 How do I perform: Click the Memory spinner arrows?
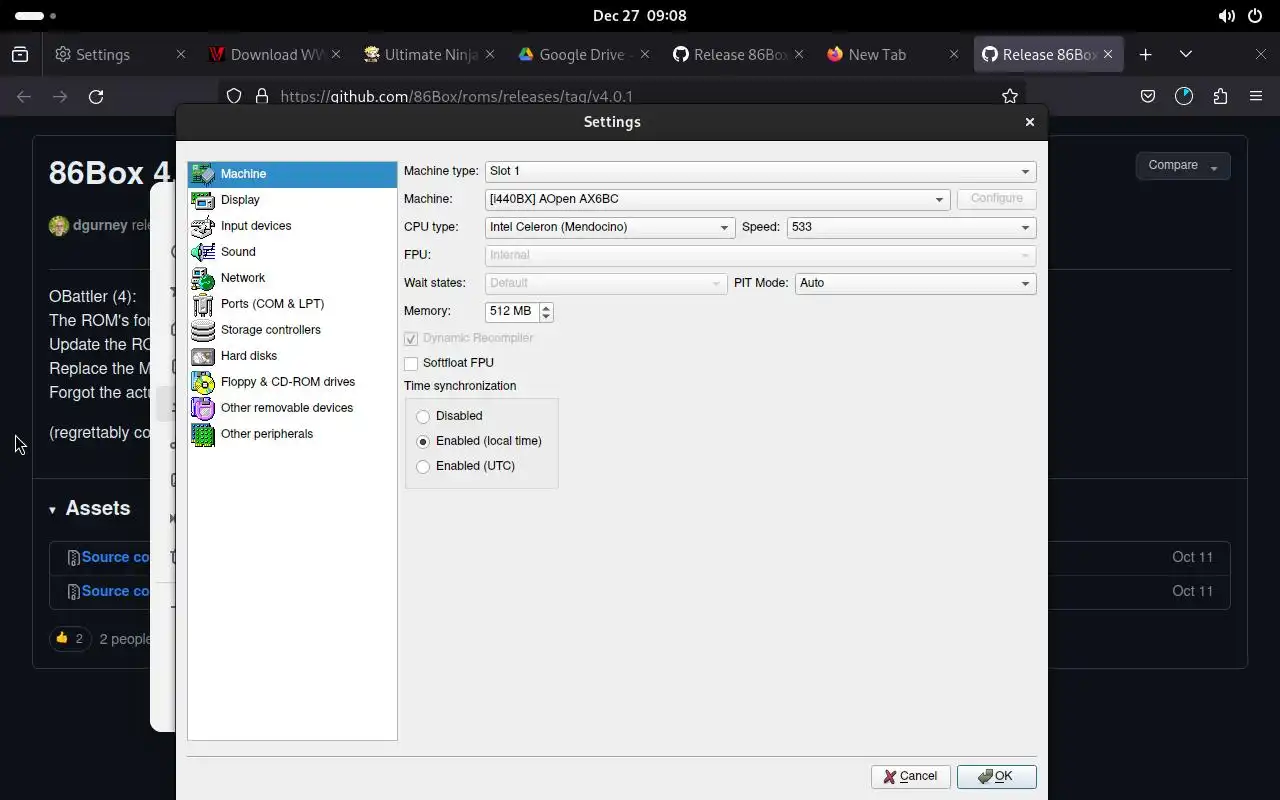[546, 312]
